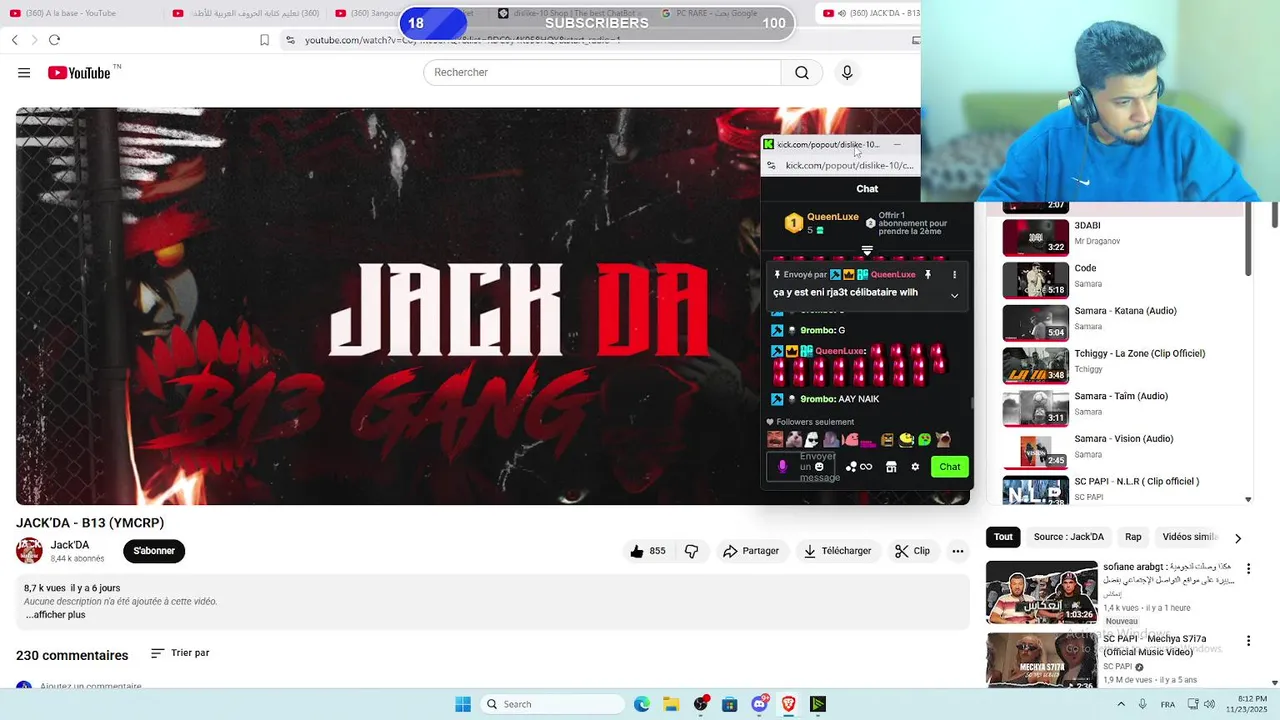The height and width of the screenshot is (720, 1280).
Task: Show more filter chips with right arrow
Action: pyautogui.click(x=1237, y=538)
